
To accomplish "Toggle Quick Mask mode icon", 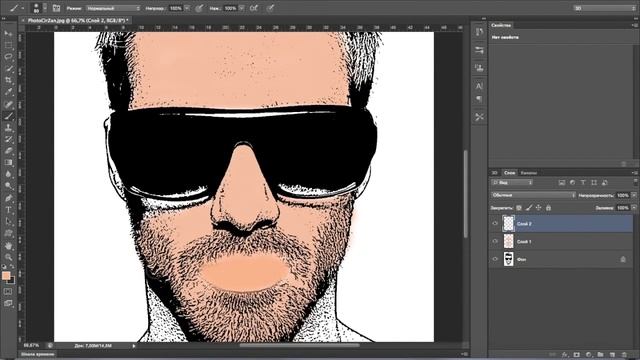I will point(8,291).
